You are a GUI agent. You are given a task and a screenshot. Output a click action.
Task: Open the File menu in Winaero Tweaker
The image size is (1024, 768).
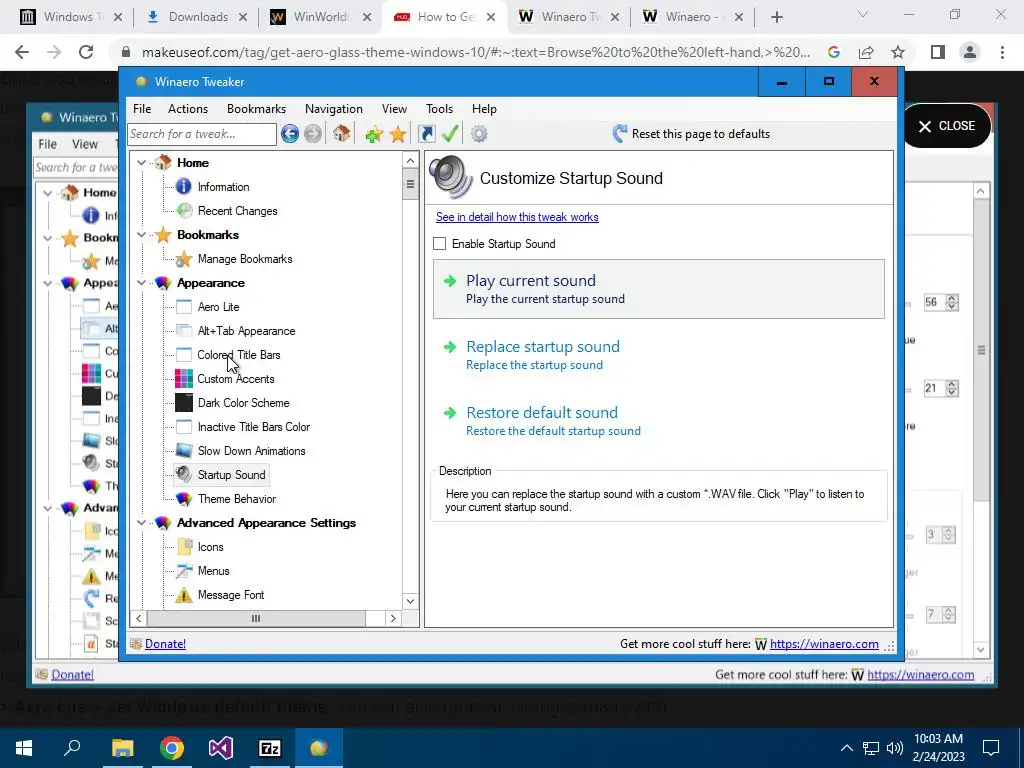point(142,109)
